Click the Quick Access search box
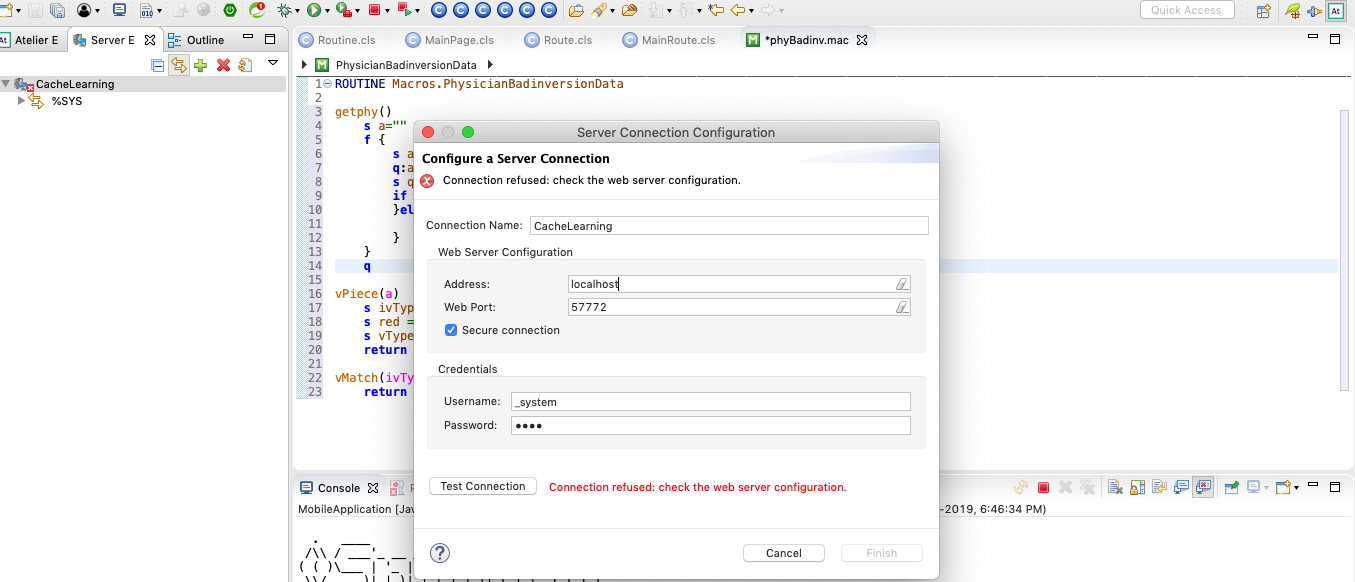The image size is (1355, 582). pos(1186,10)
